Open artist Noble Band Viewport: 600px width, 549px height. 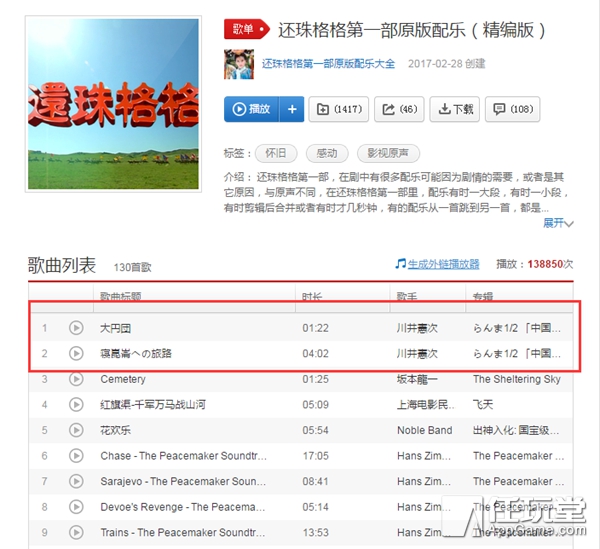pyautogui.click(x=424, y=430)
